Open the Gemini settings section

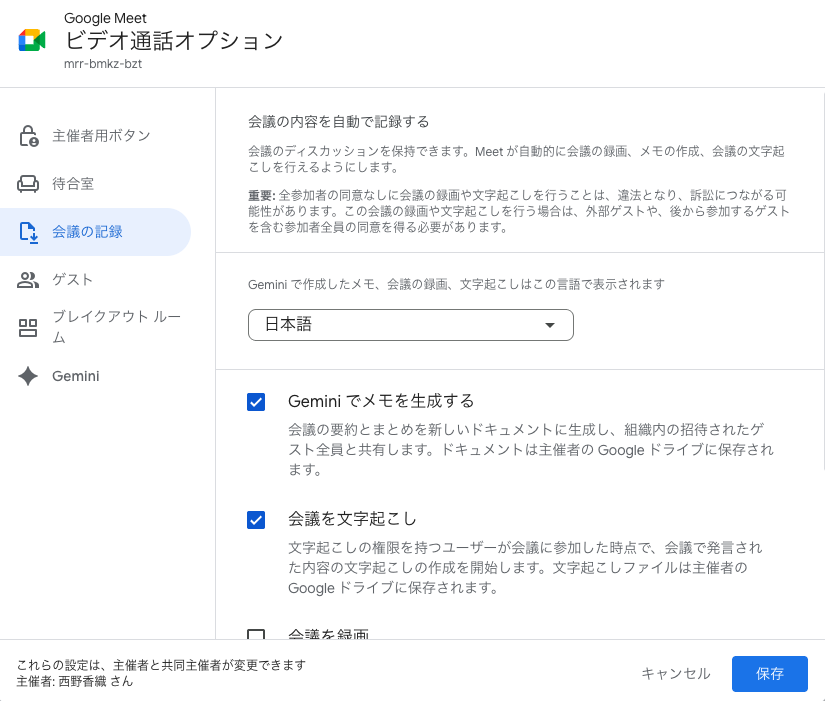point(76,376)
